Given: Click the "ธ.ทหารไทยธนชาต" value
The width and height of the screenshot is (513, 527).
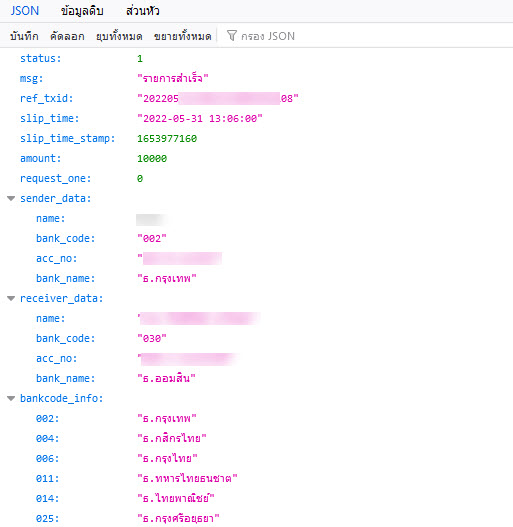Looking at the screenshot, I should (188, 478).
